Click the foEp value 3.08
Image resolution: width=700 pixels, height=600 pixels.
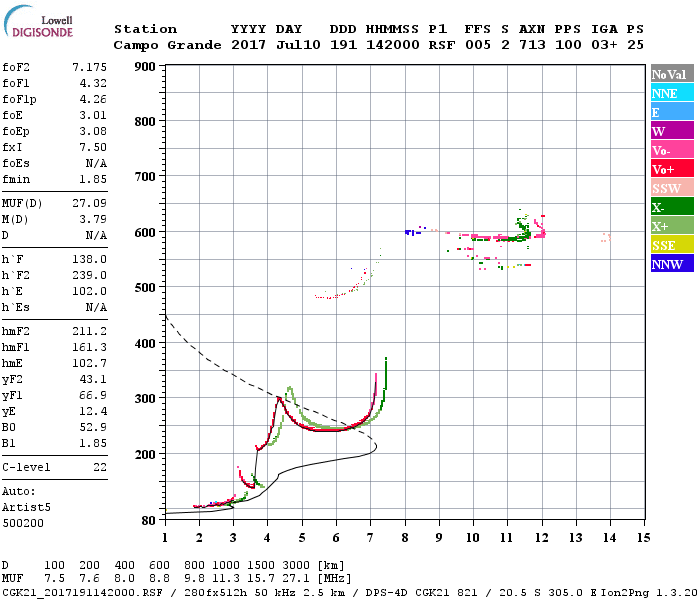tap(93, 131)
